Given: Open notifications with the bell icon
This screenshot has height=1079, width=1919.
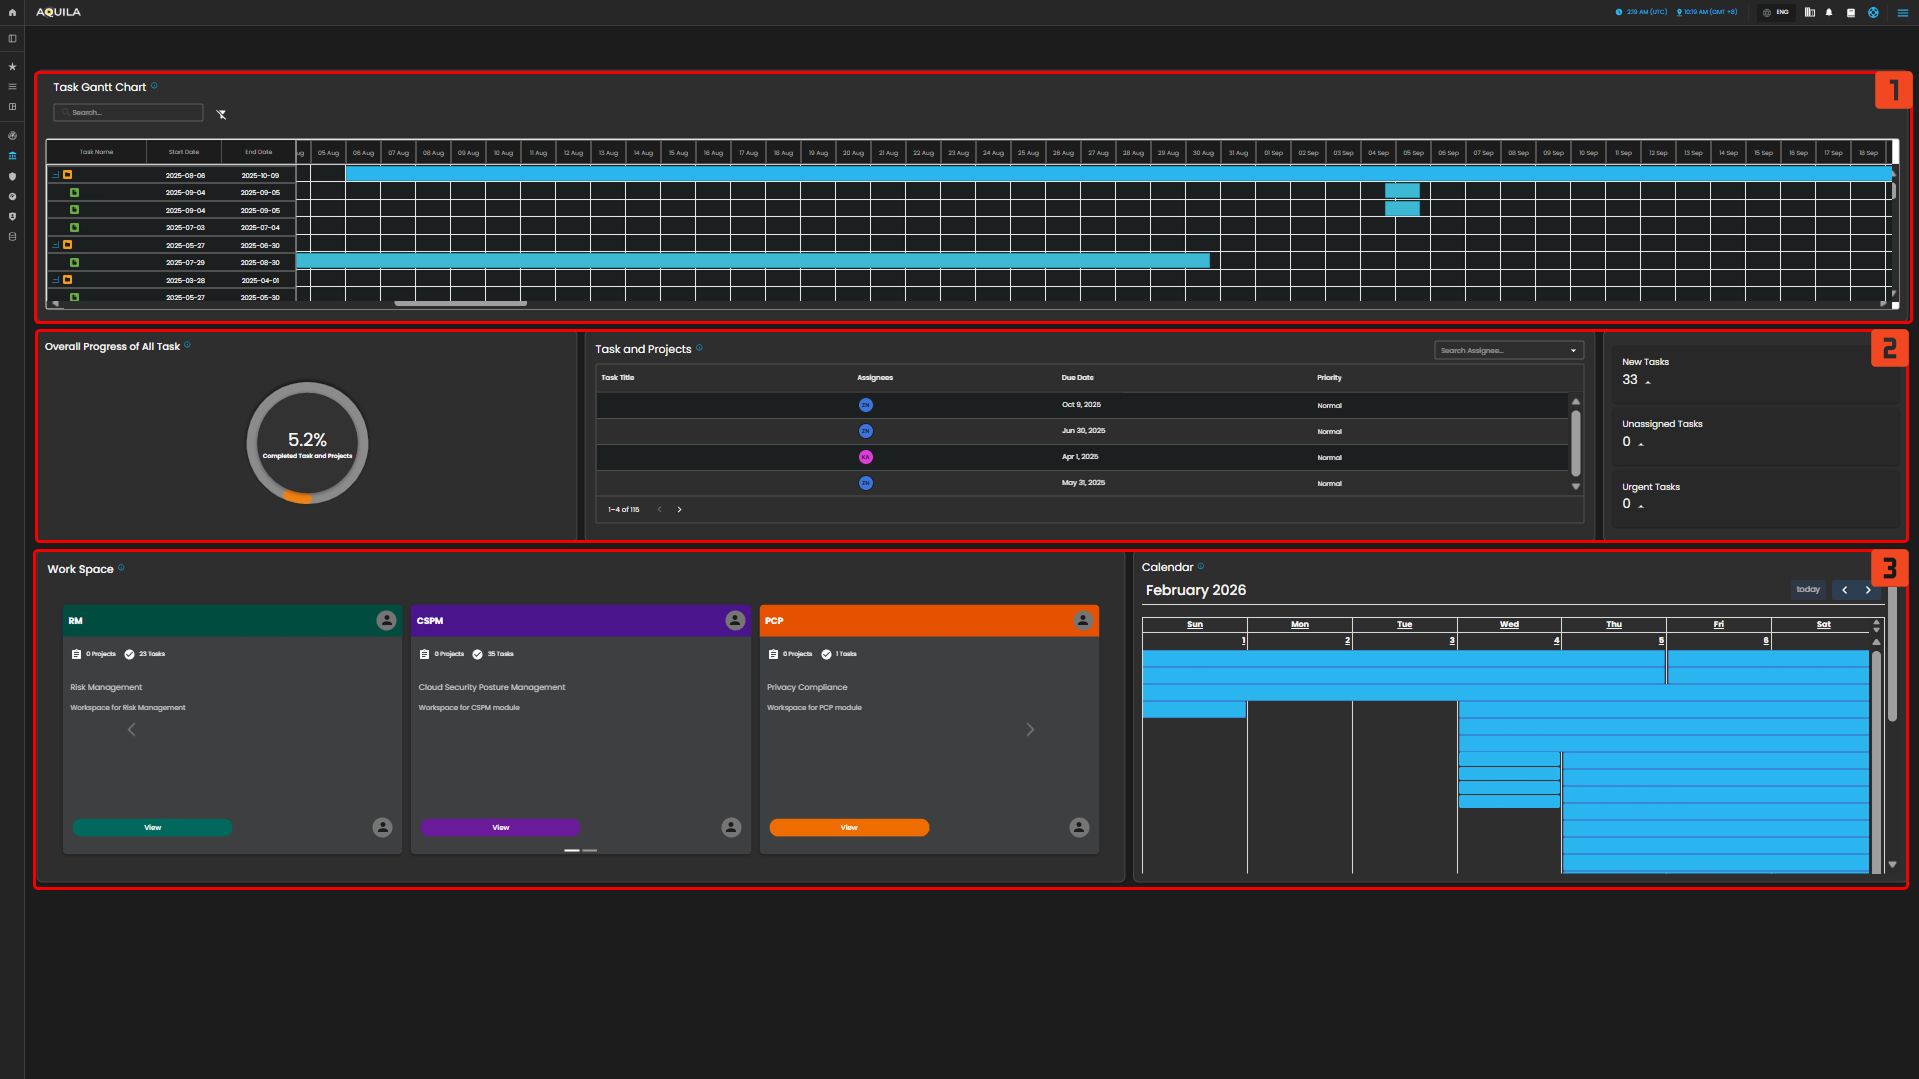Looking at the screenshot, I should pyautogui.click(x=1829, y=13).
